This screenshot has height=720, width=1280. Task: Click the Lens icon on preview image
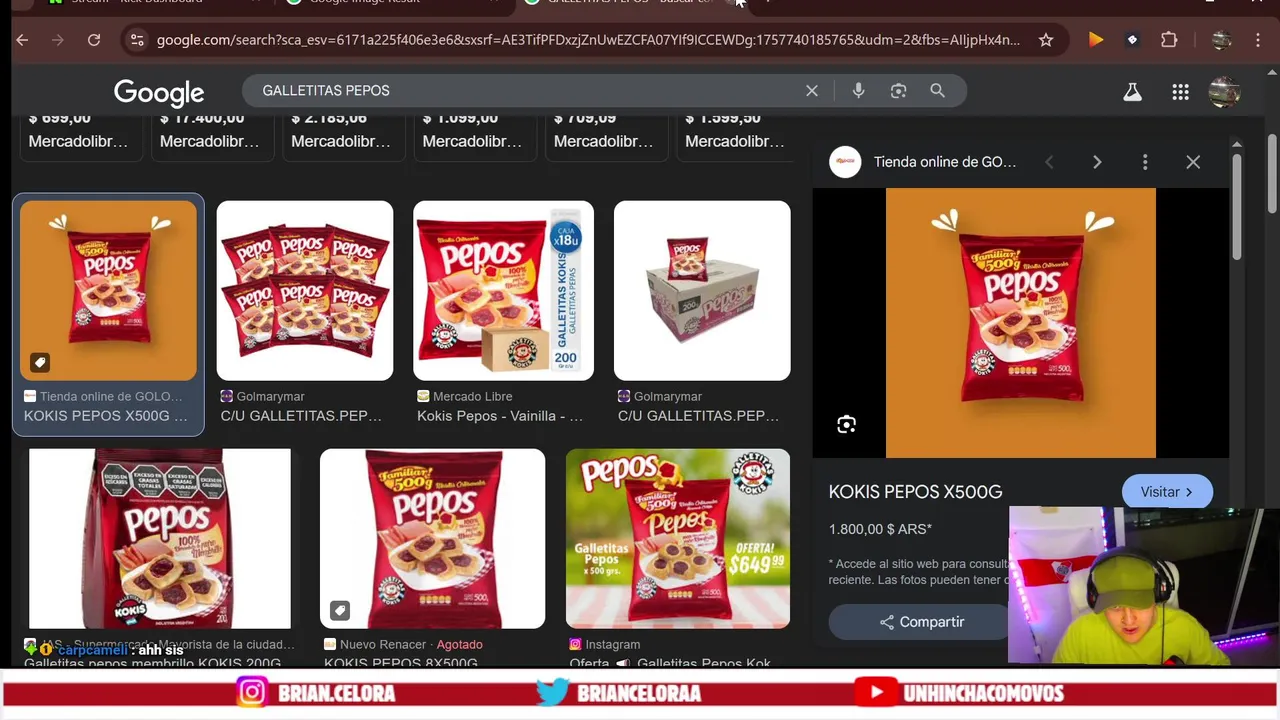(847, 425)
